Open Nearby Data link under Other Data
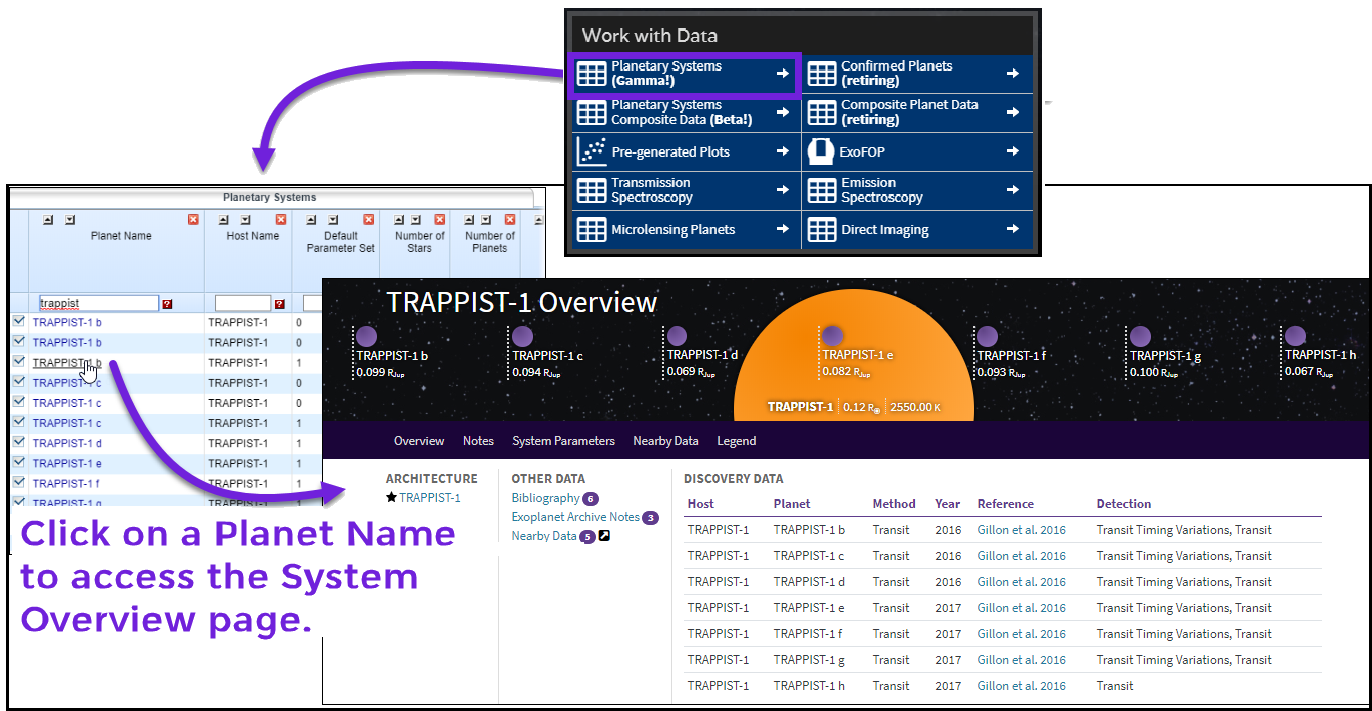The width and height of the screenshot is (1372, 711). tap(544, 536)
